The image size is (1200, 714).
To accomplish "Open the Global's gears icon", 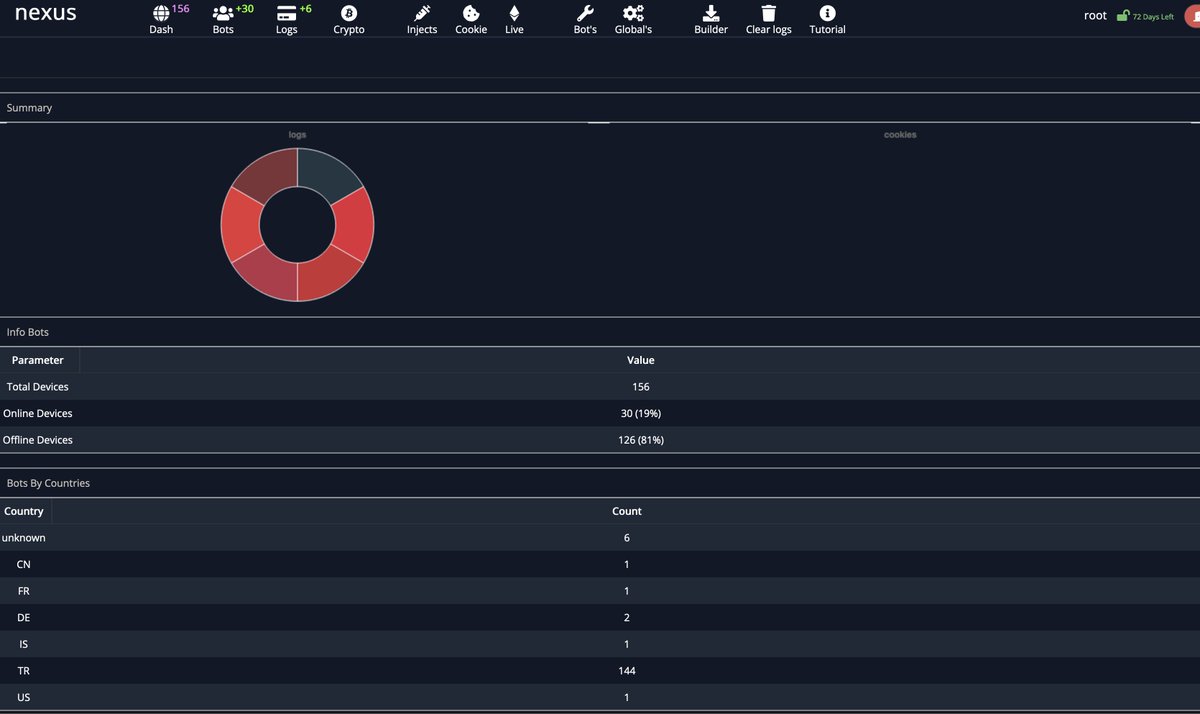I will pos(633,13).
